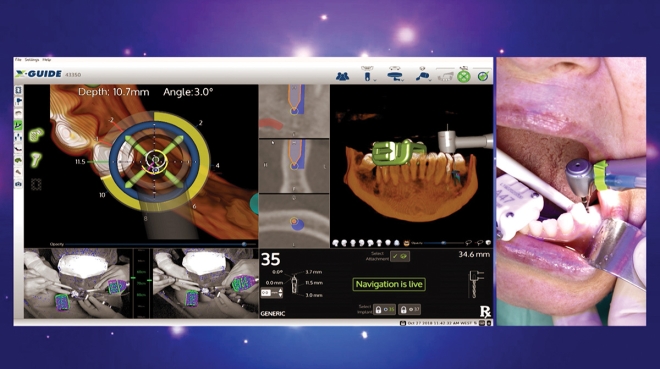This screenshot has height=369, width=660.
Task: Click the camera icon in left sidebar
Action: coord(19,184)
